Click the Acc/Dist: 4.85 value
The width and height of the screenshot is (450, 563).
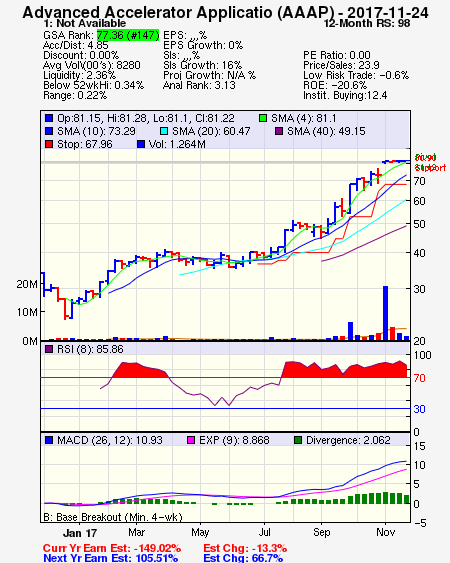click(76, 45)
